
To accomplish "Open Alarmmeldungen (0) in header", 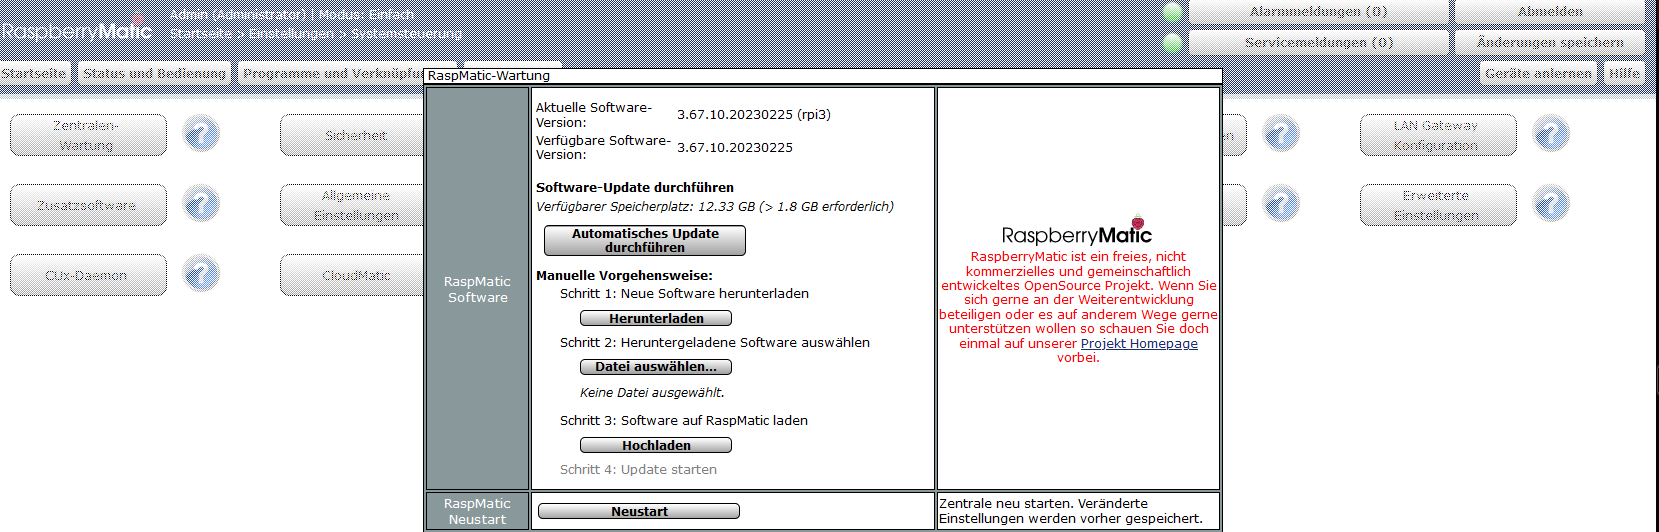I will coord(1318,12).
